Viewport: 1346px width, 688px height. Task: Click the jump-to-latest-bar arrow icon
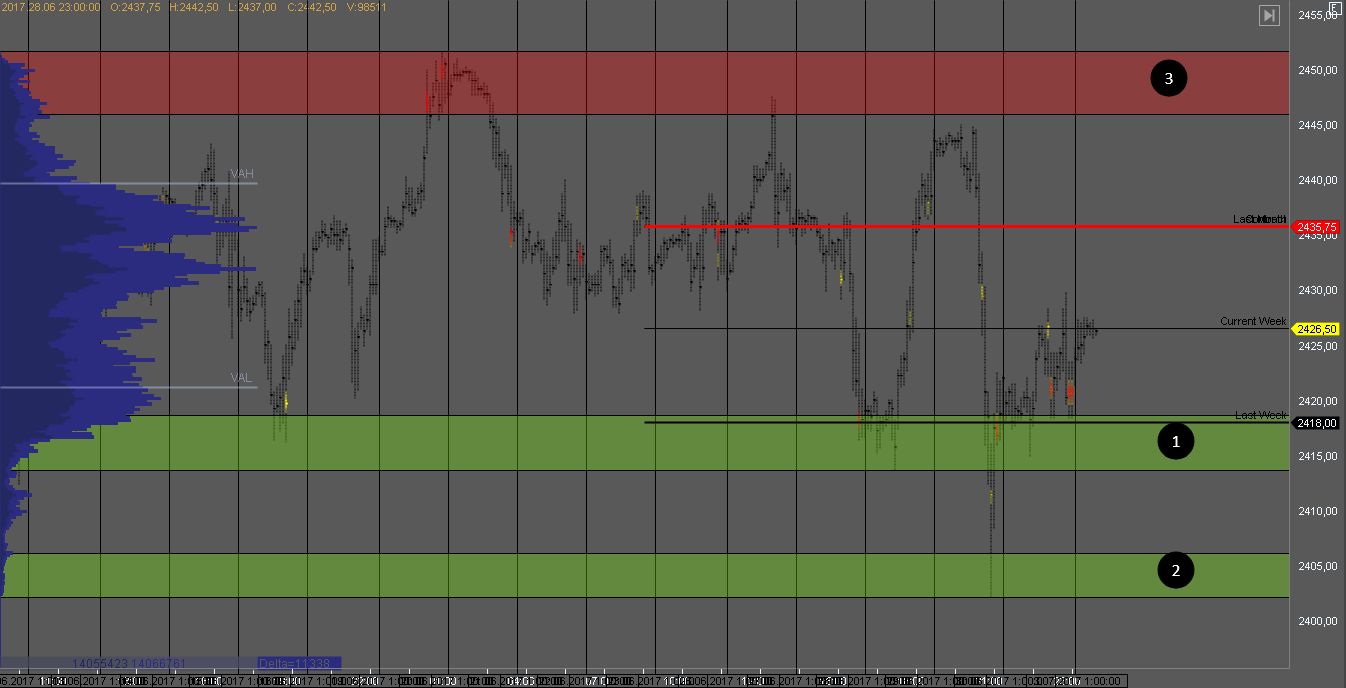coord(1268,15)
